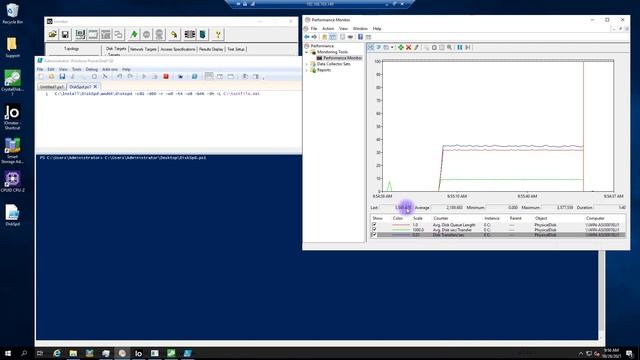This screenshot has height=360, width=640.
Task: Forward arrow in Performance Monitor toolbar
Action: 314,37
